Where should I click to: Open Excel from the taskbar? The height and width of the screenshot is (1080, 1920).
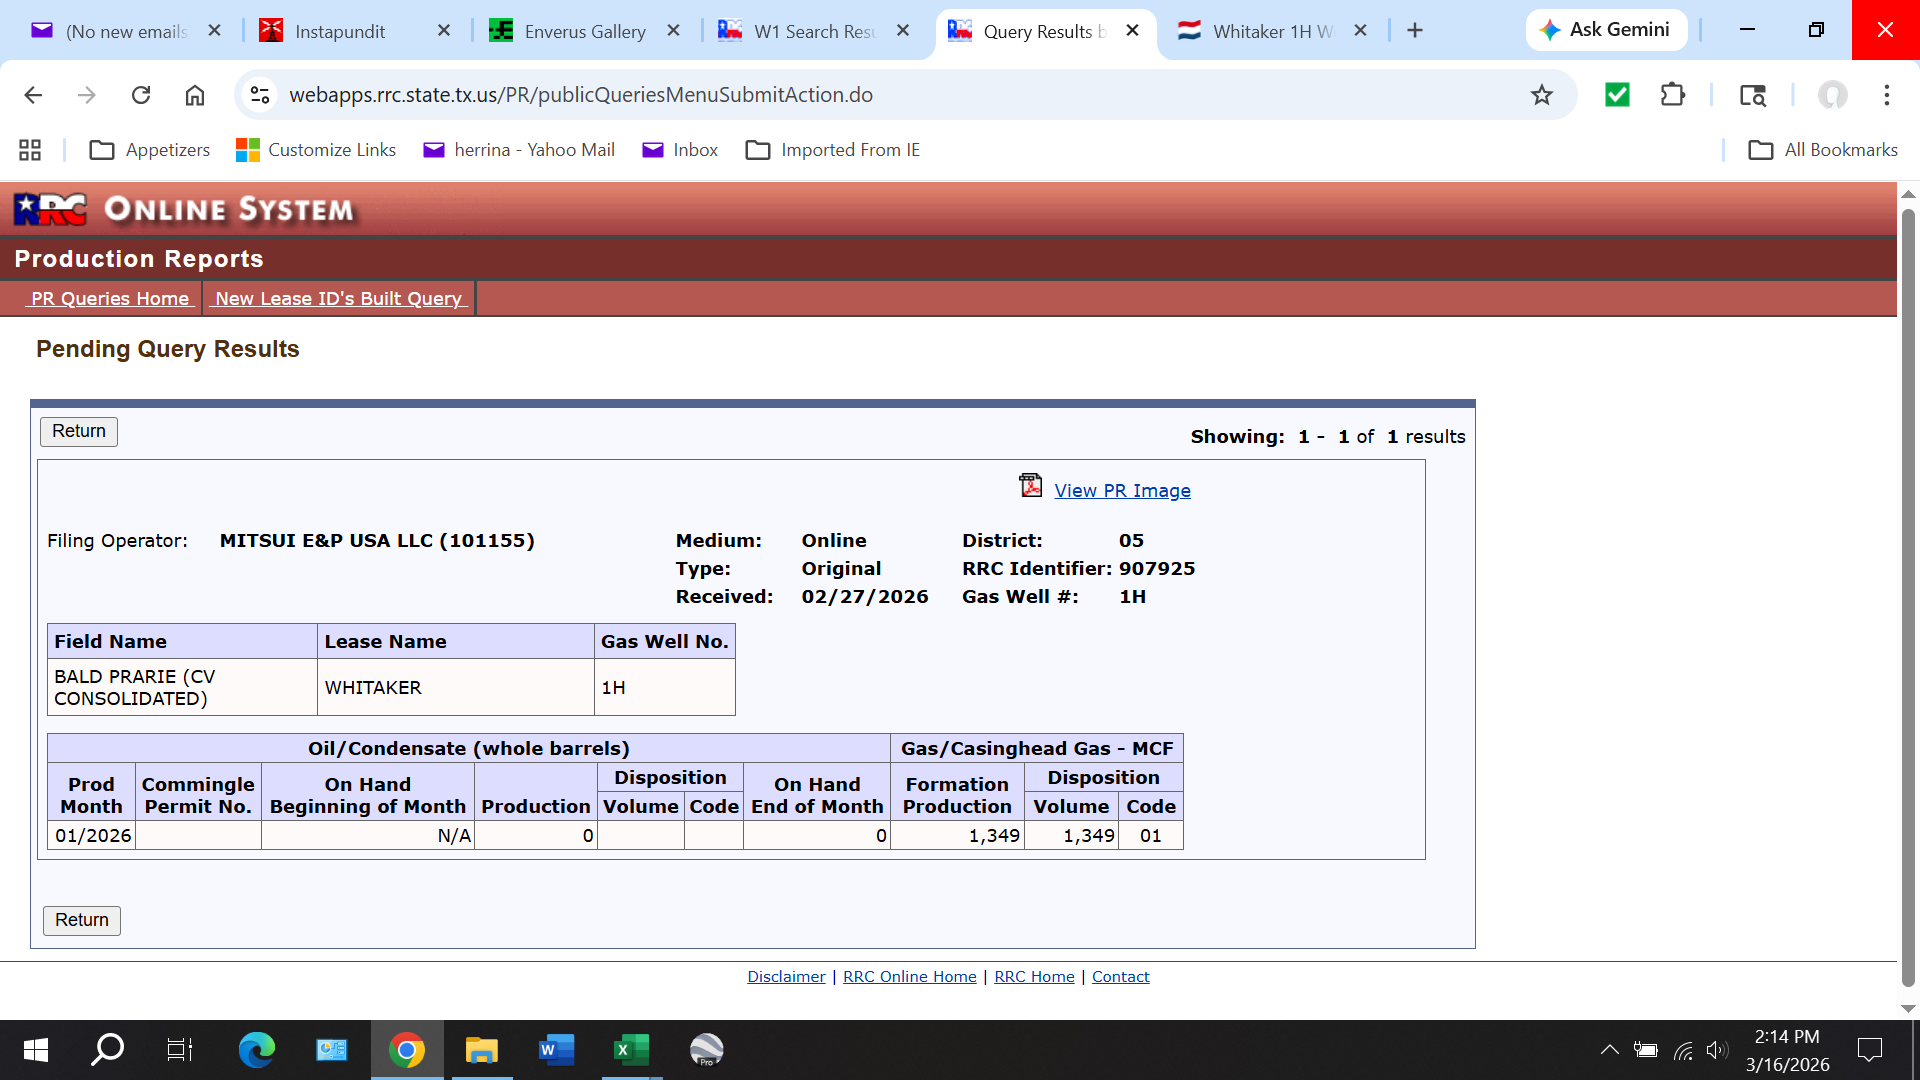[x=631, y=1050]
